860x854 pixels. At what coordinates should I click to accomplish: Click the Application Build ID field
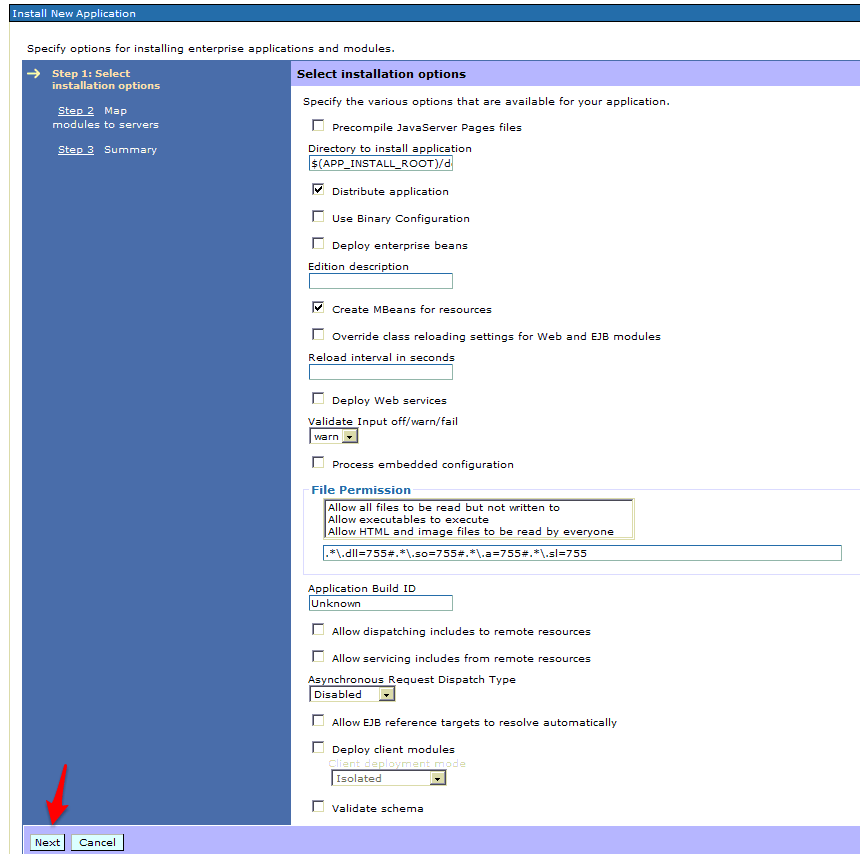coord(381,603)
